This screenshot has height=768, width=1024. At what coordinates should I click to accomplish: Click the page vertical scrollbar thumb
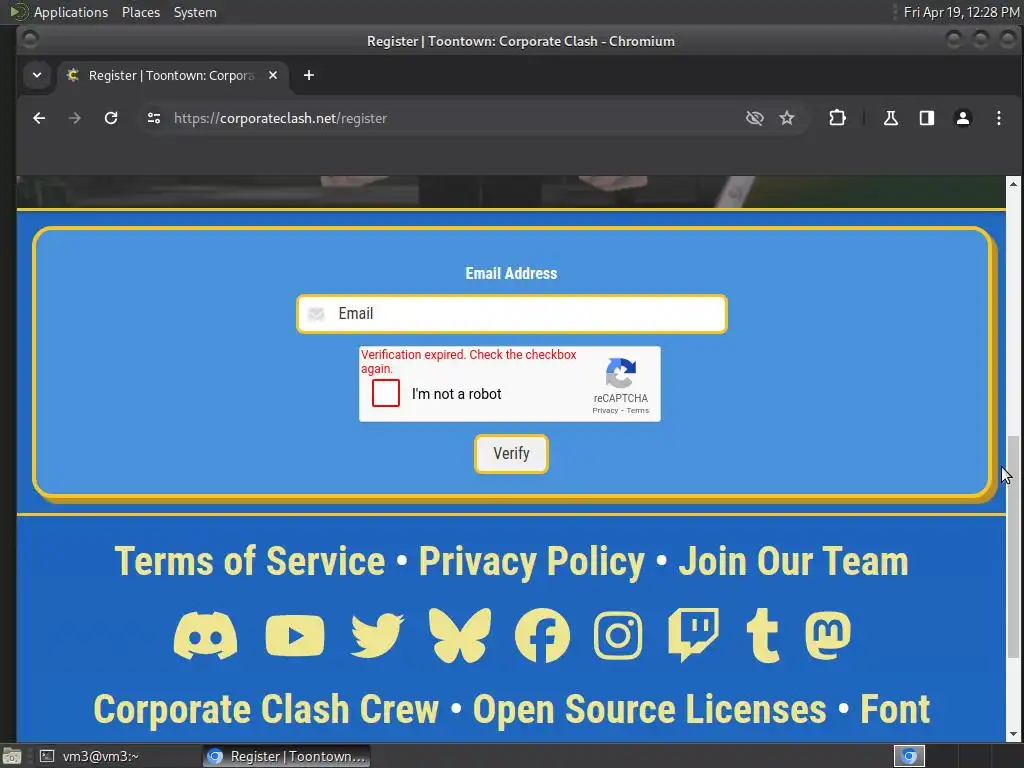click(x=1013, y=546)
